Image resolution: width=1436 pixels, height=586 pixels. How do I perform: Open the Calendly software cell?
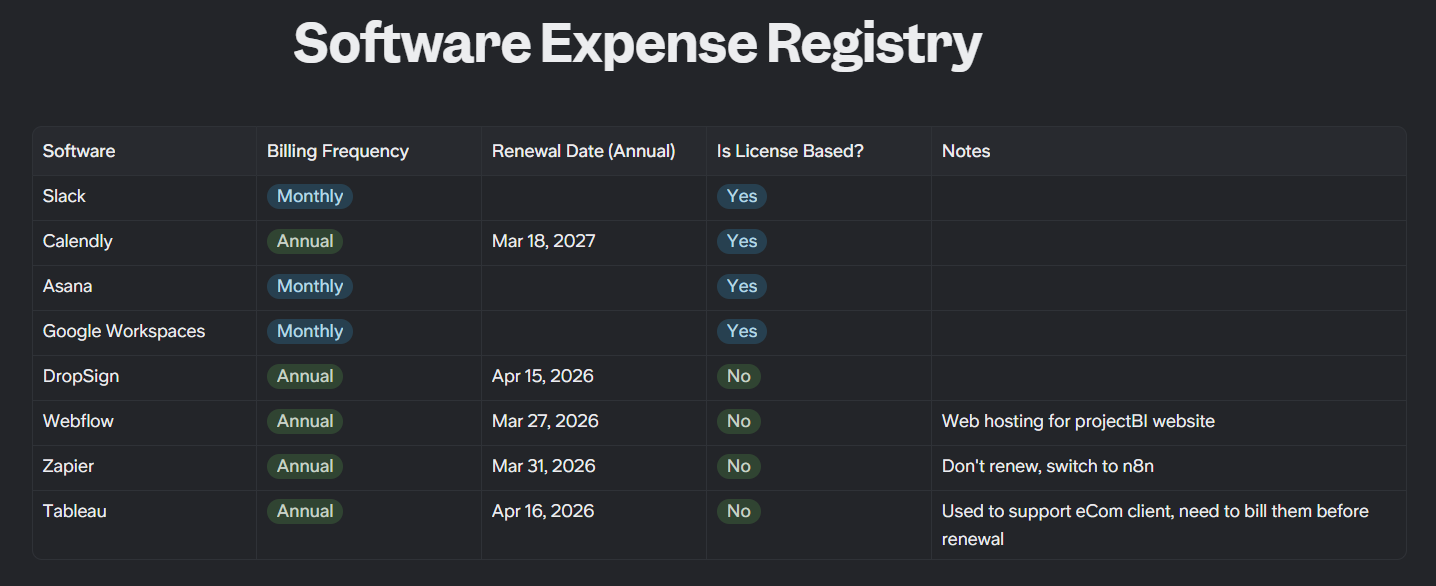point(144,242)
